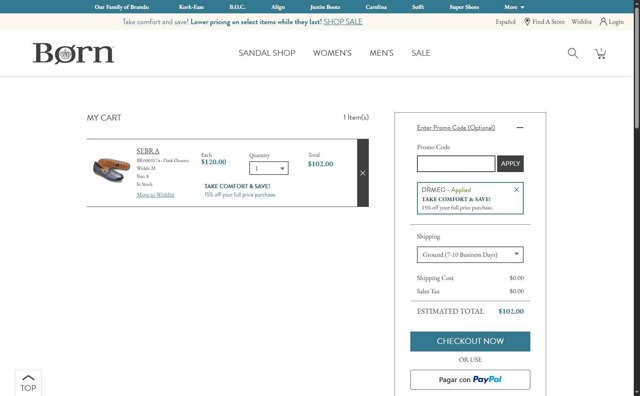
Task: Click the Enter Promo Code (Optional) link
Action: 456,127
